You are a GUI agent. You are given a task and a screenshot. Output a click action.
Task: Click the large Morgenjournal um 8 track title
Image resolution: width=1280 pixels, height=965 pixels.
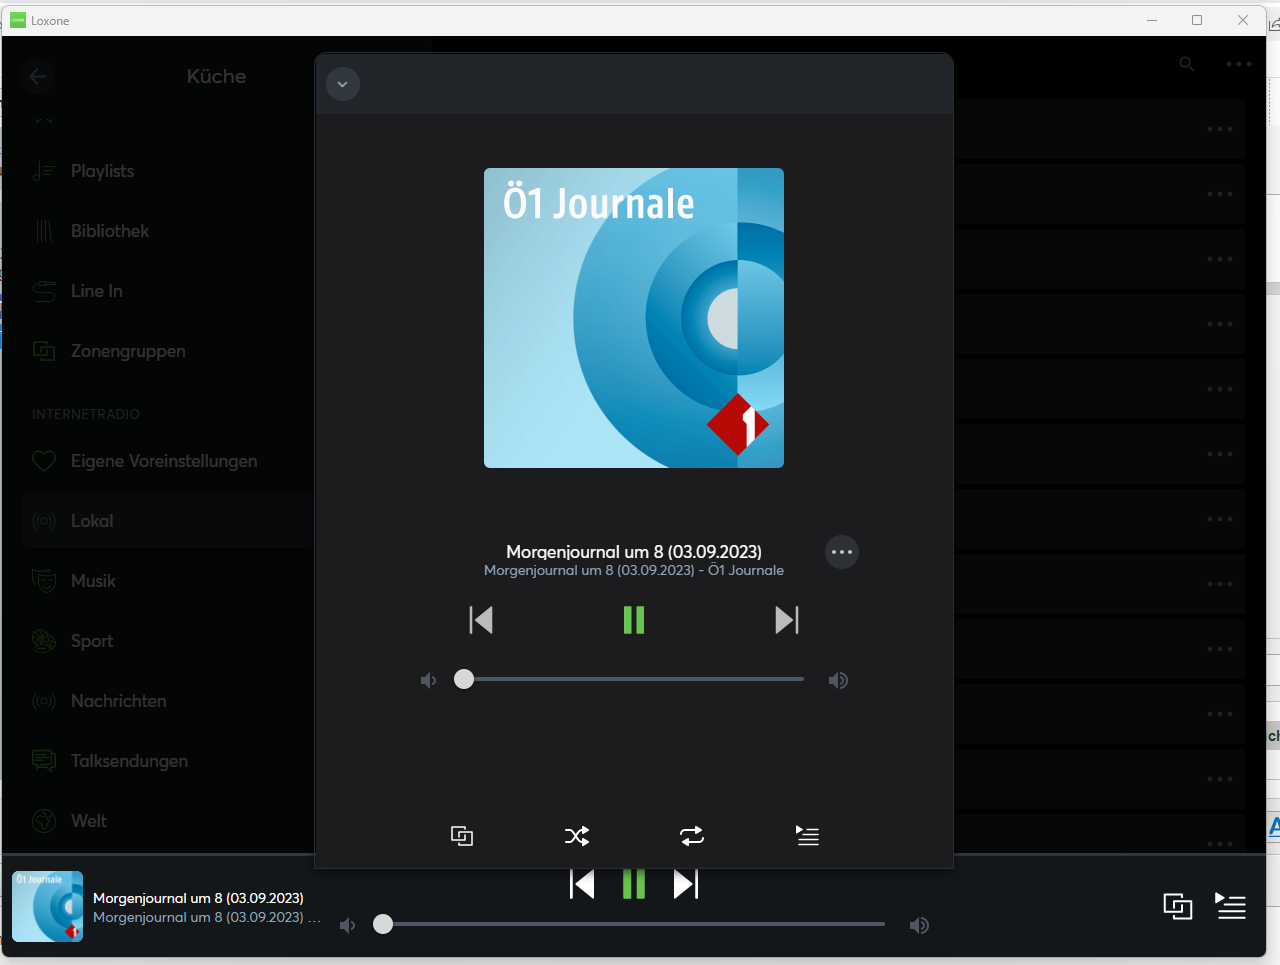[x=634, y=552]
